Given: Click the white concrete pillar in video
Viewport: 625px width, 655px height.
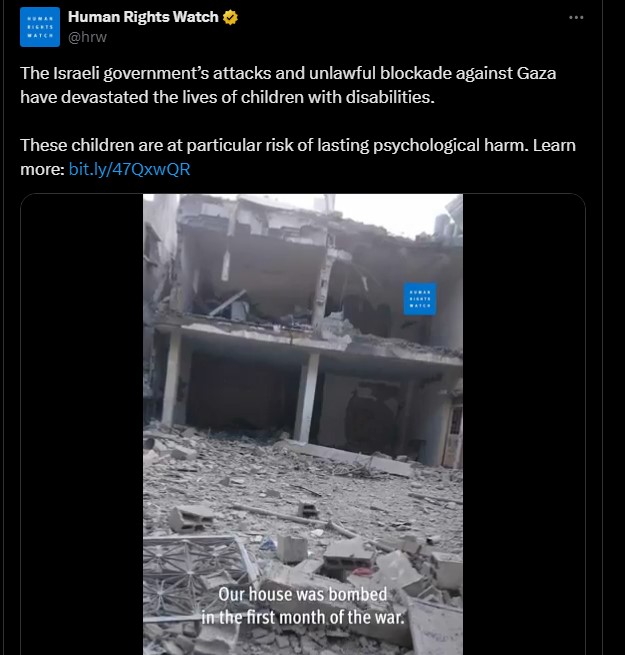Looking at the screenshot, I should coord(307,398).
